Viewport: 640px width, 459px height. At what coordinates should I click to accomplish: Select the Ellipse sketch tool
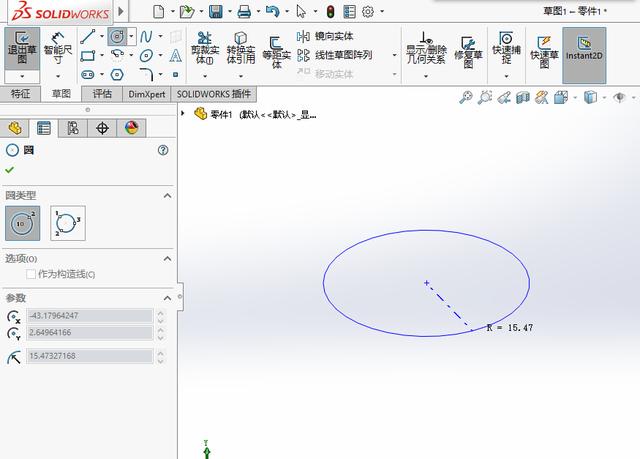pyautogui.click(x=146, y=55)
